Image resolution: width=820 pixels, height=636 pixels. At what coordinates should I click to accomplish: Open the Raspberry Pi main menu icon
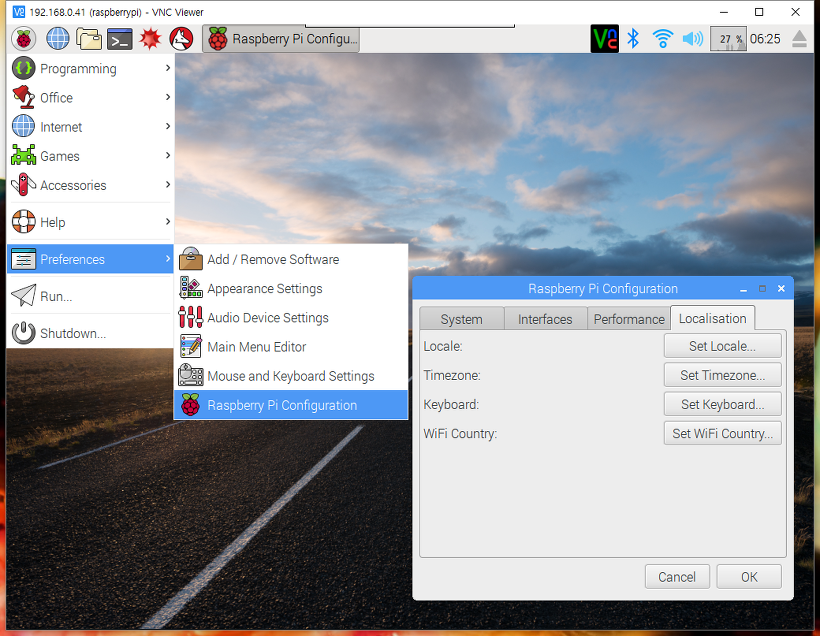click(x=24, y=39)
